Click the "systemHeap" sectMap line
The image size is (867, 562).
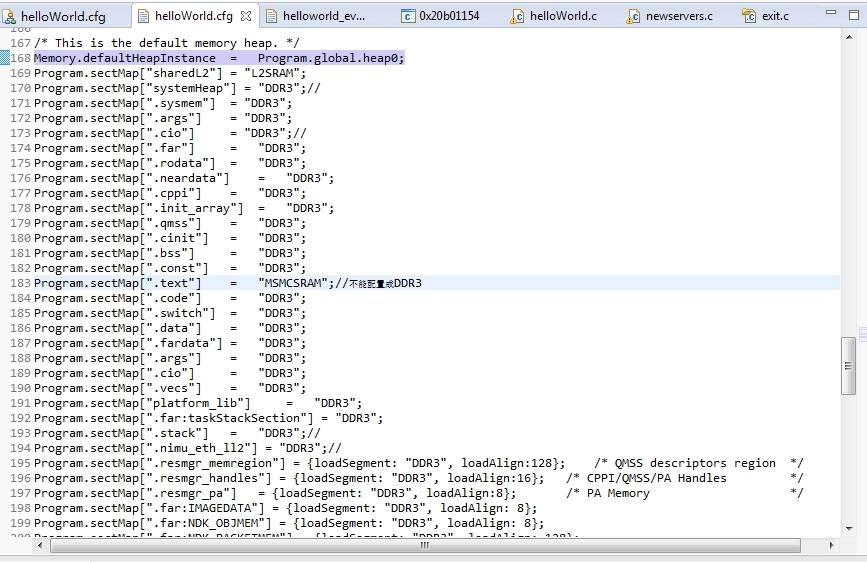177,88
